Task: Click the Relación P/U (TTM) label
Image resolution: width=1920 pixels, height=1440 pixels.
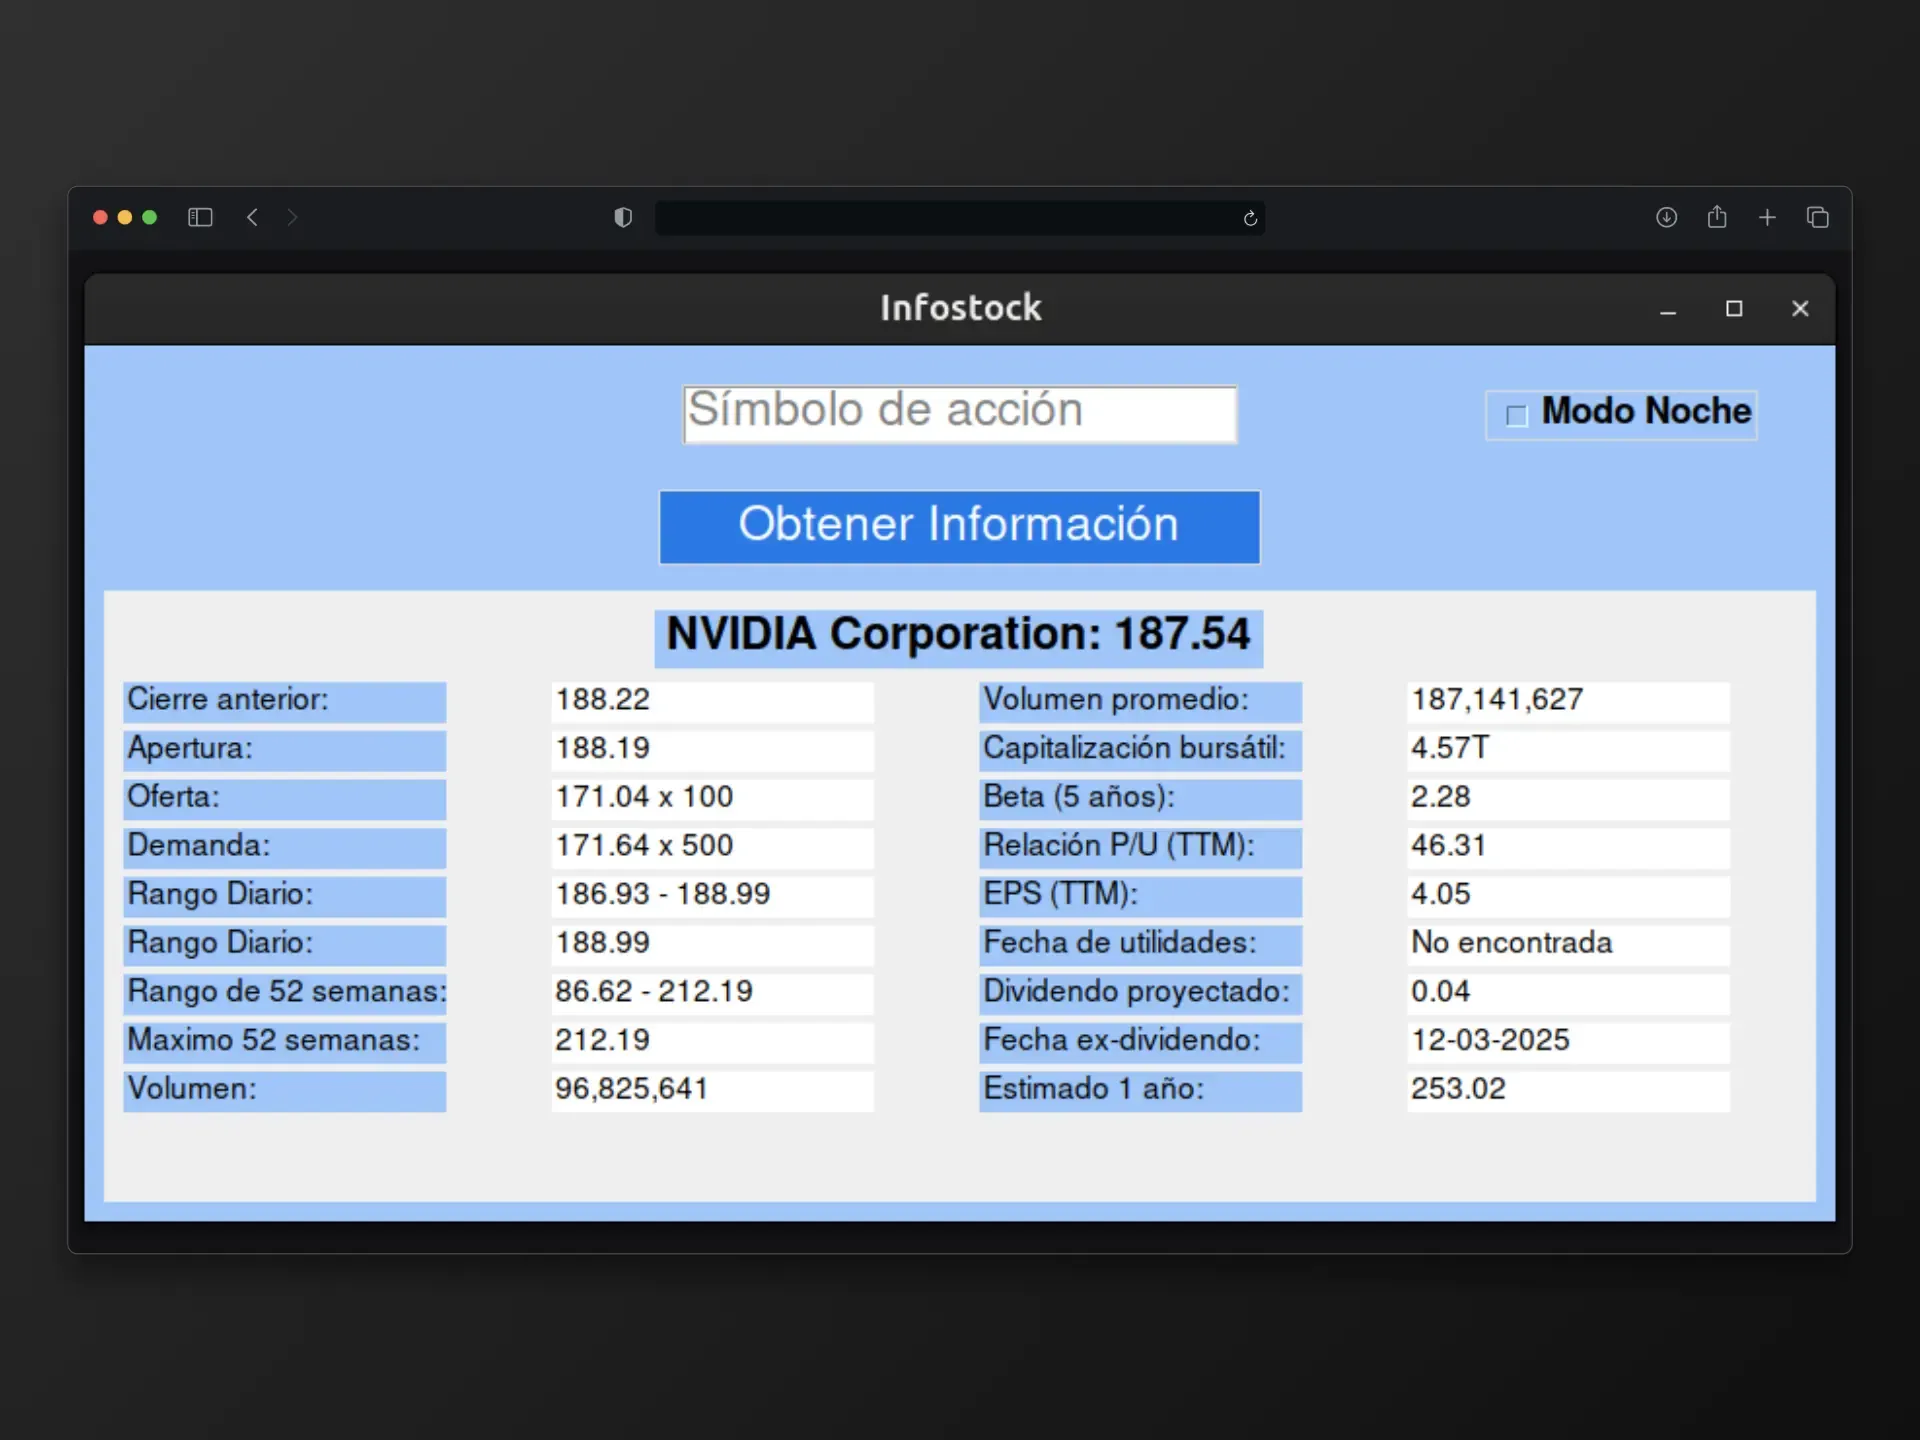Action: coord(1140,848)
